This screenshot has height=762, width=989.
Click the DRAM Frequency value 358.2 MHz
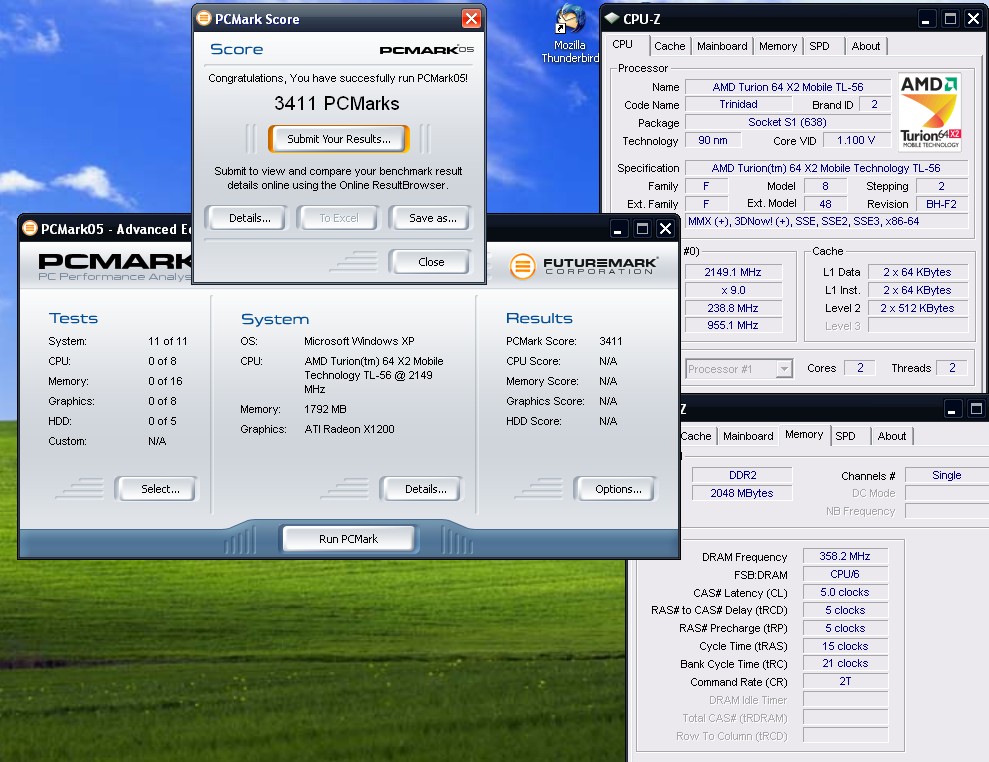click(845, 556)
